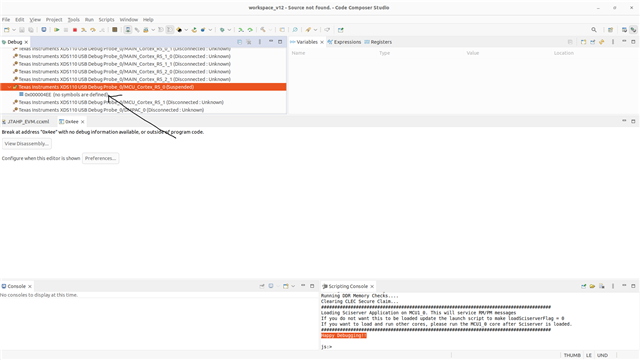Collapse the MCU_Cortex_R5_0 suspended tree node
Image resolution: width=640 pixels, height=360 pixels.
pyautogui.click(x=9, y=87)
